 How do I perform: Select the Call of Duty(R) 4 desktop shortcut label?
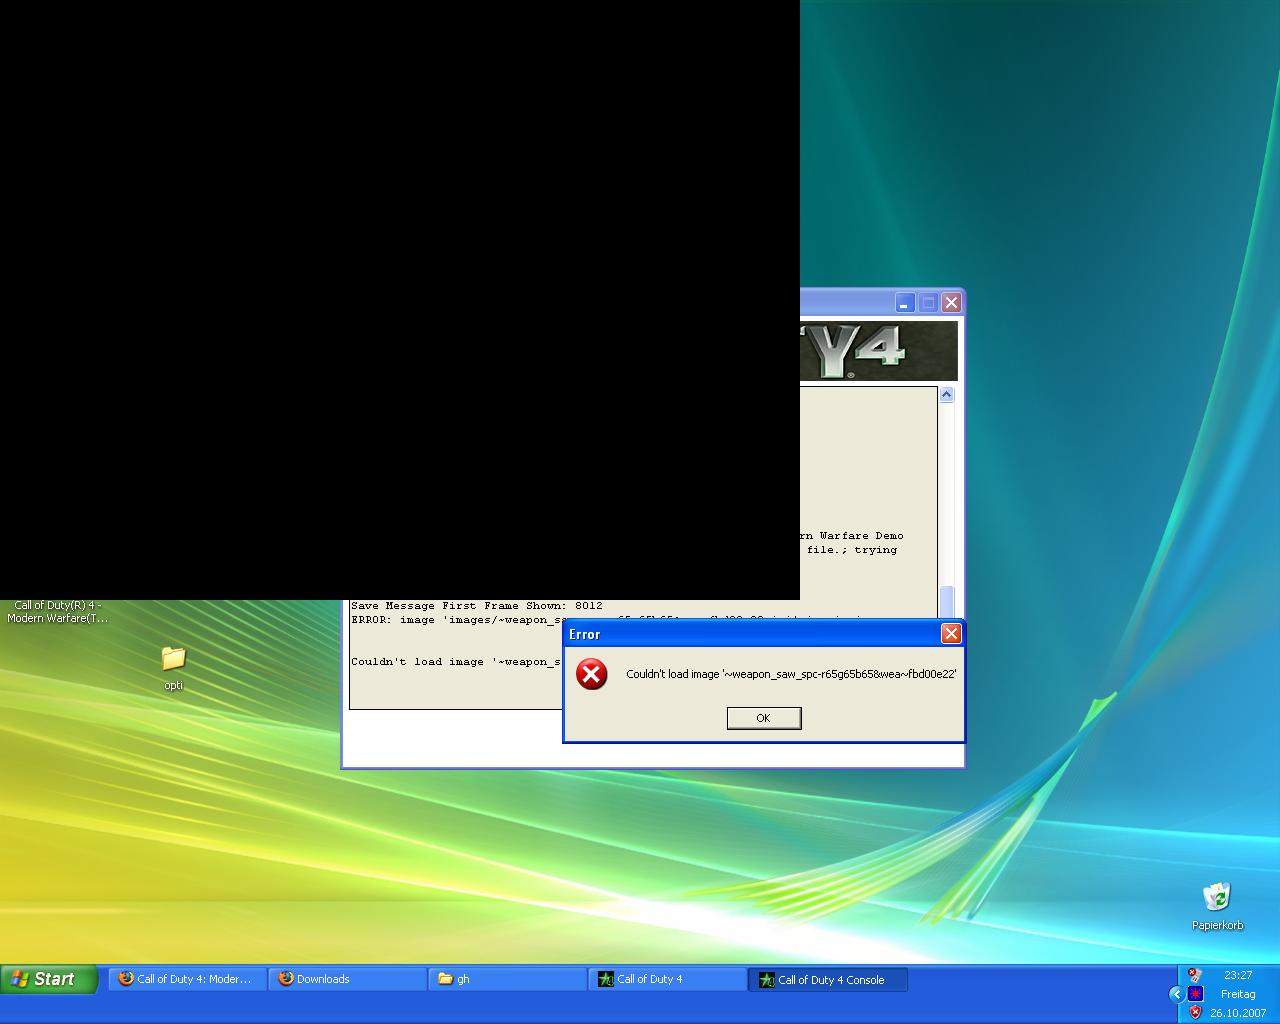point(58,611)
